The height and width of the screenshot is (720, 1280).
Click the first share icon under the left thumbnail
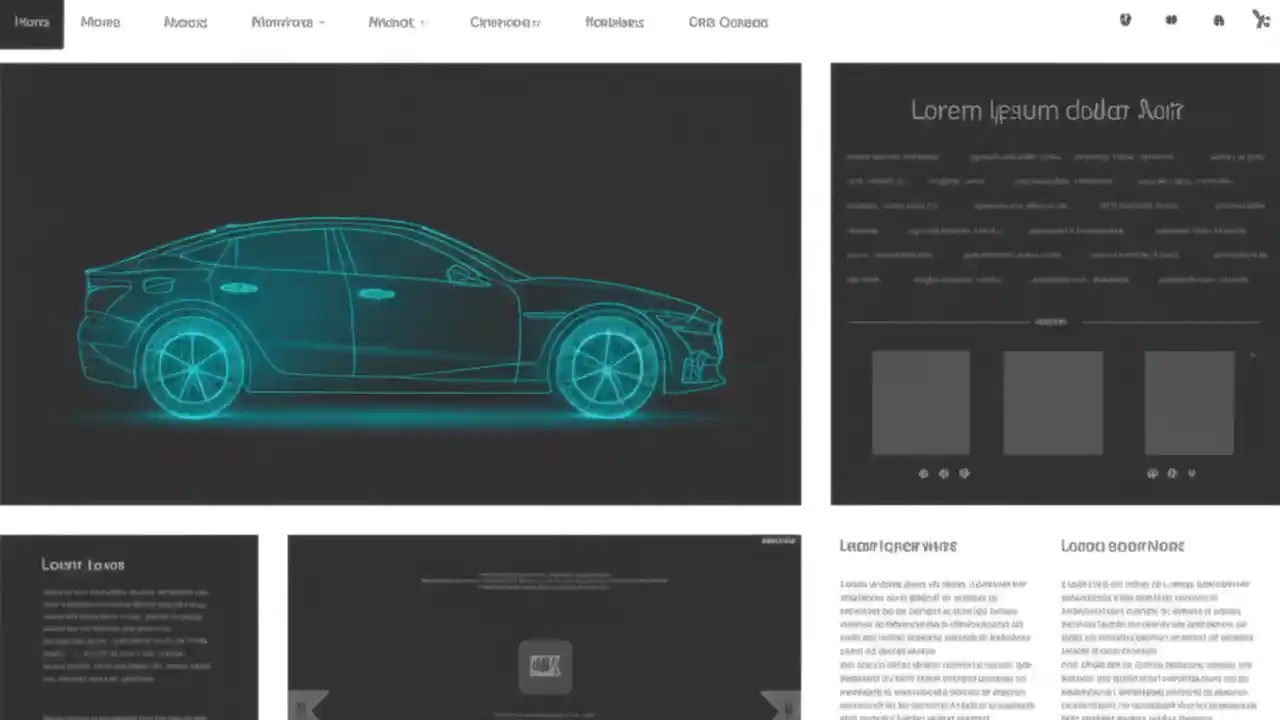point(923,473)
